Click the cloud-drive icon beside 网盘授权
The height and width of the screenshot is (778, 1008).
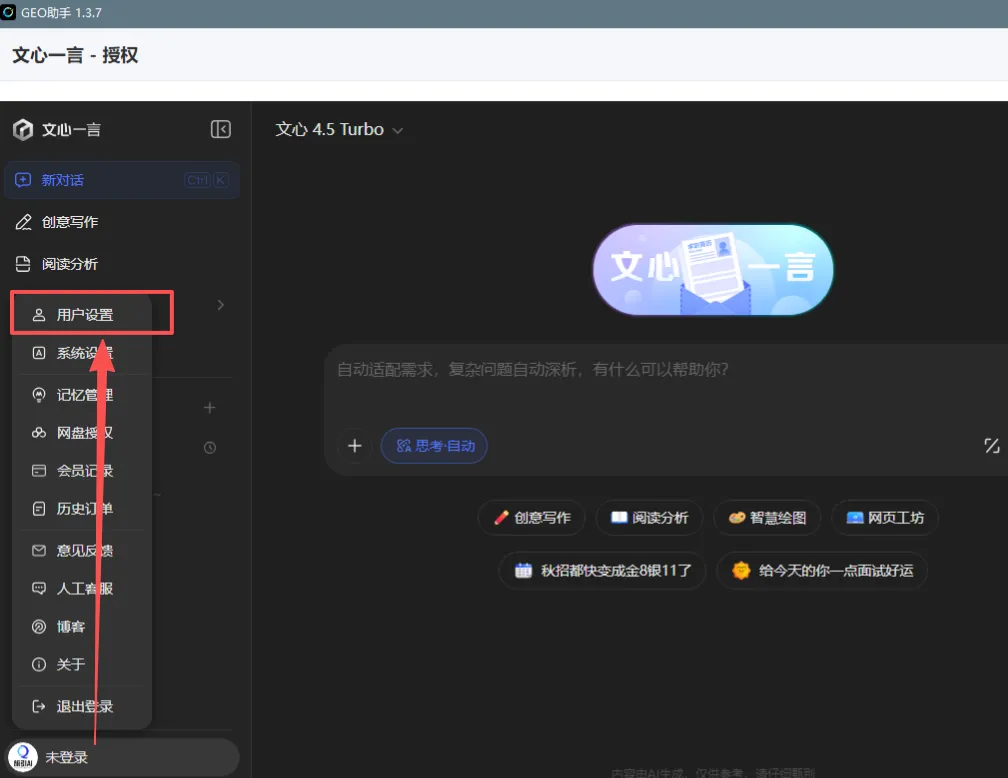[x=39, y=433]
